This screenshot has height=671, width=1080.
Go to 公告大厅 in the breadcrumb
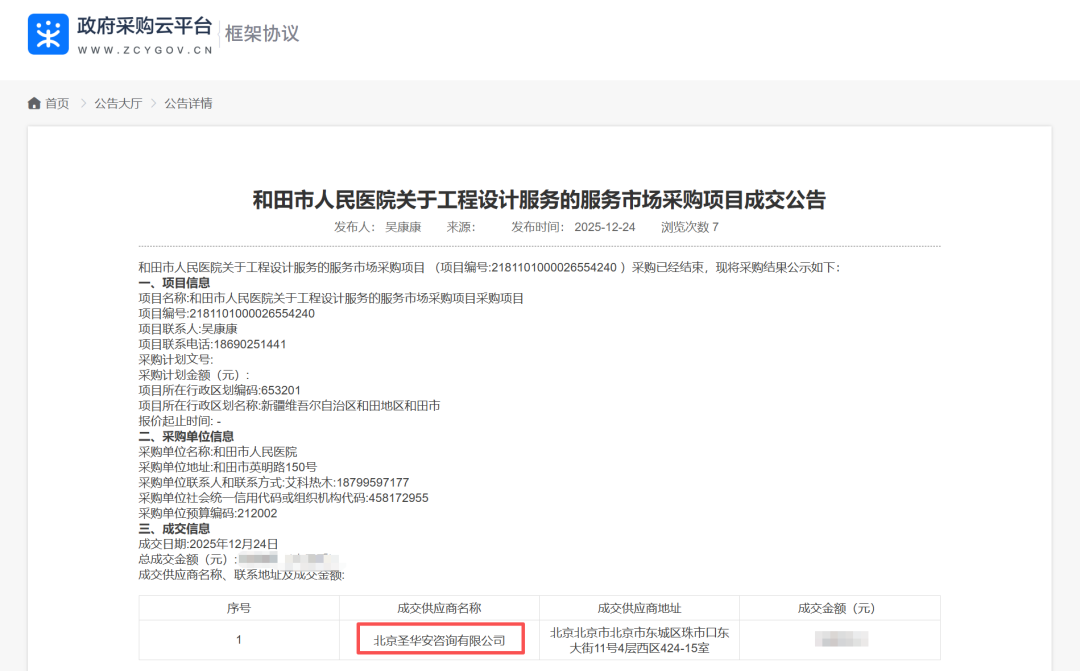[118, 104]
